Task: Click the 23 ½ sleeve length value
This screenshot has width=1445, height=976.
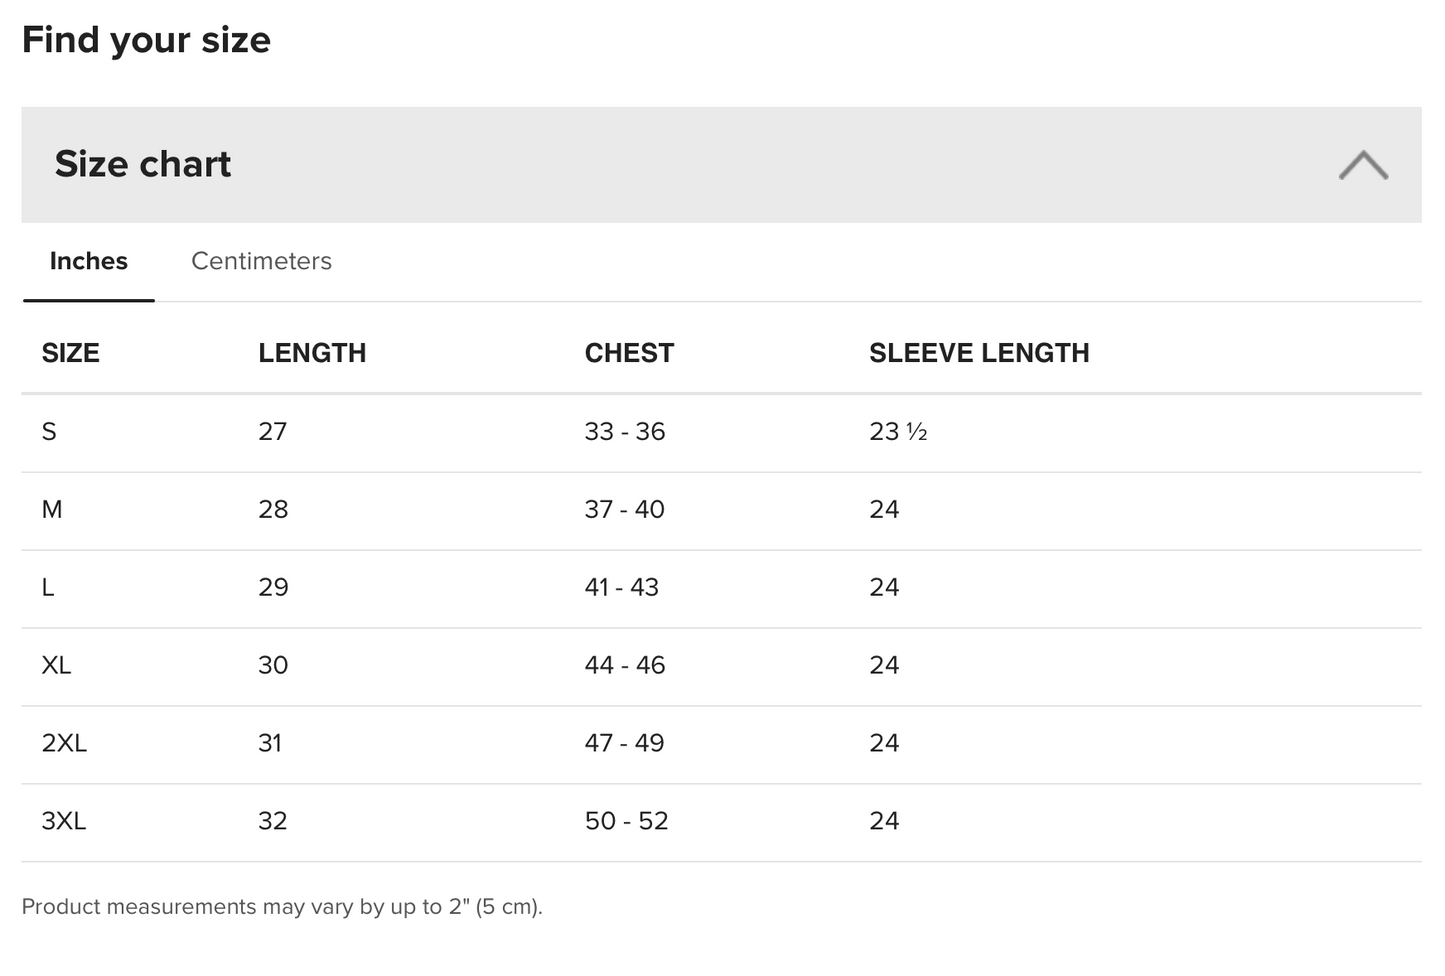Action: pyautogui.click(x=898, y=431)
